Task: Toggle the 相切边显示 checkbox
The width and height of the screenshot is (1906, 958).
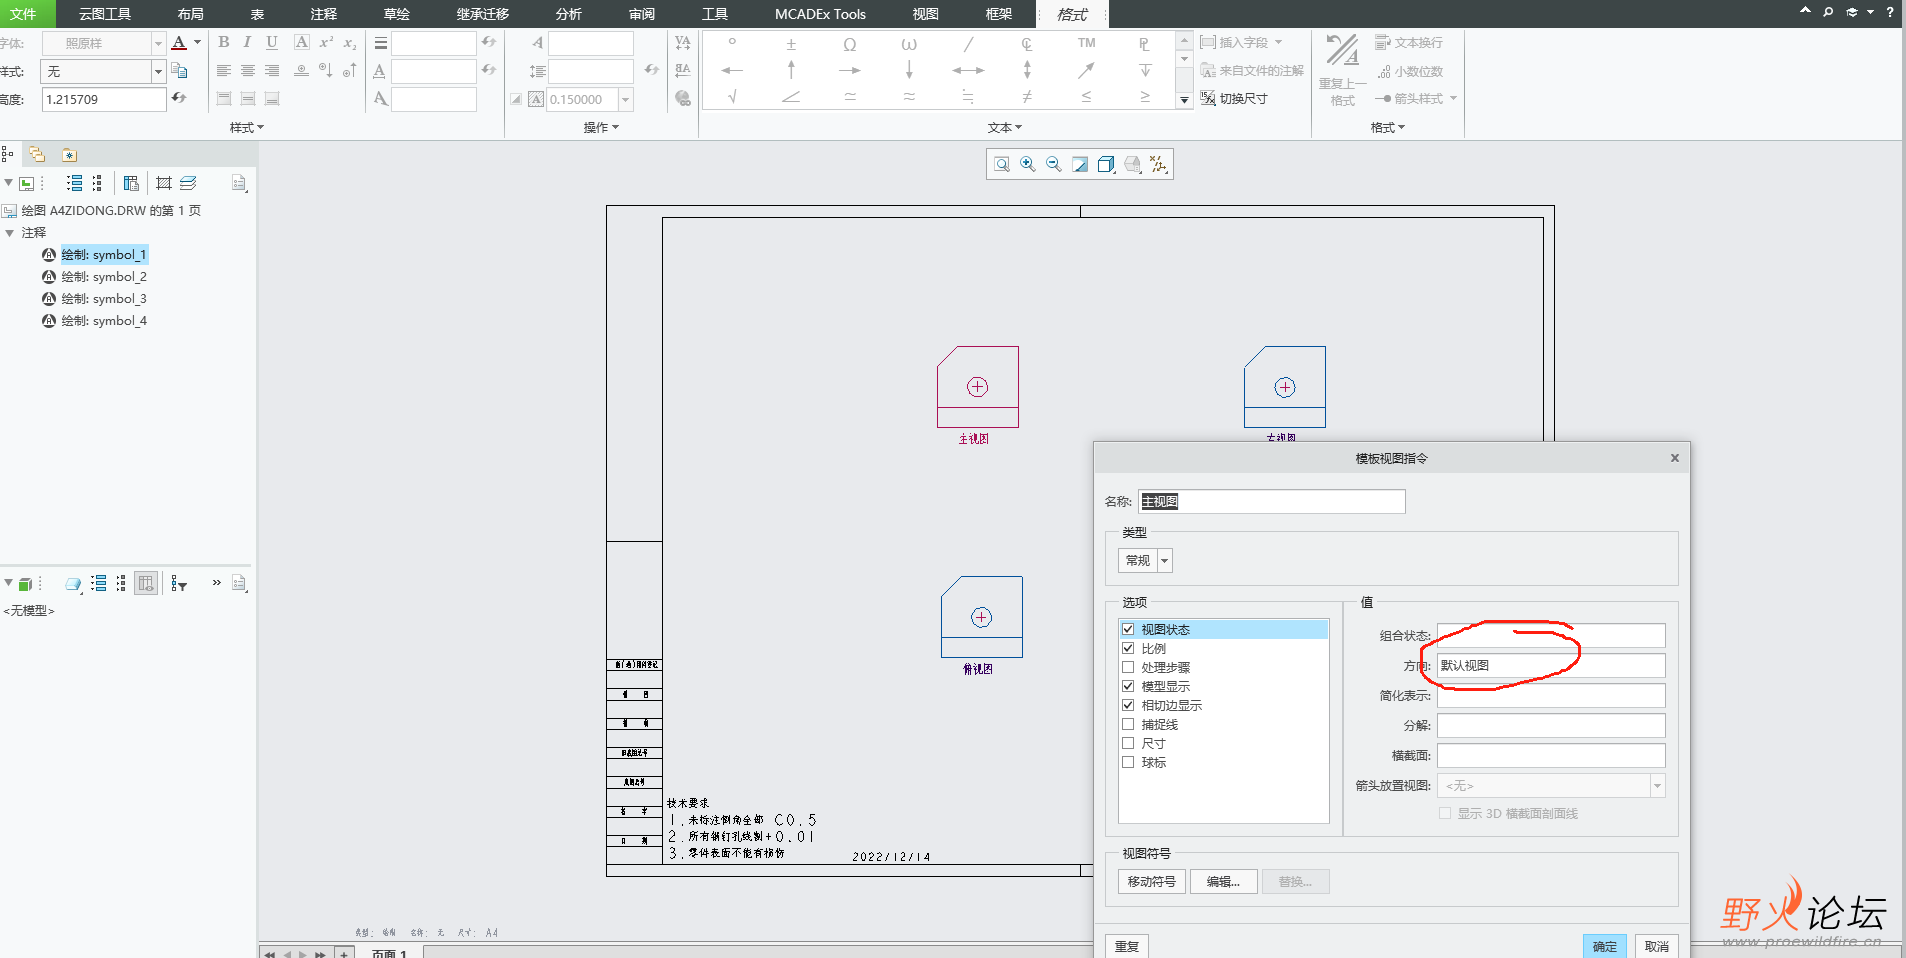Action: coord(1128,705)
